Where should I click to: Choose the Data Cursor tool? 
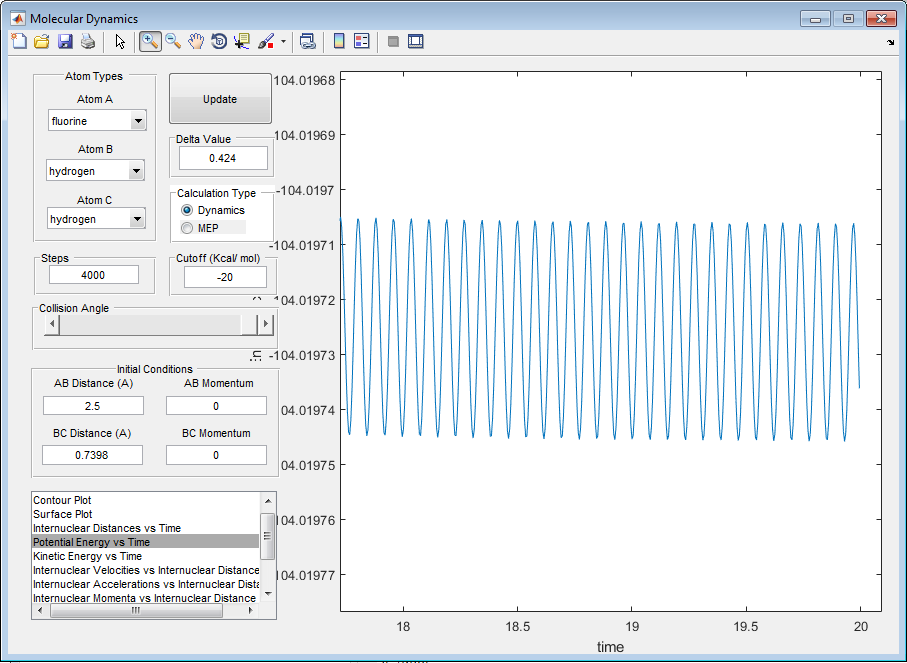coord(242,41)
